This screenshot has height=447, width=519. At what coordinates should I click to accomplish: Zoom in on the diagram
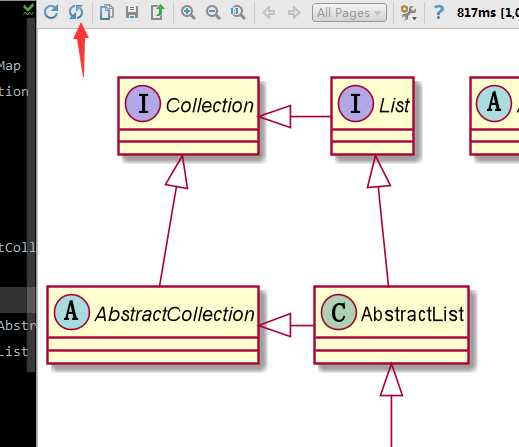(x=188, y=12)
